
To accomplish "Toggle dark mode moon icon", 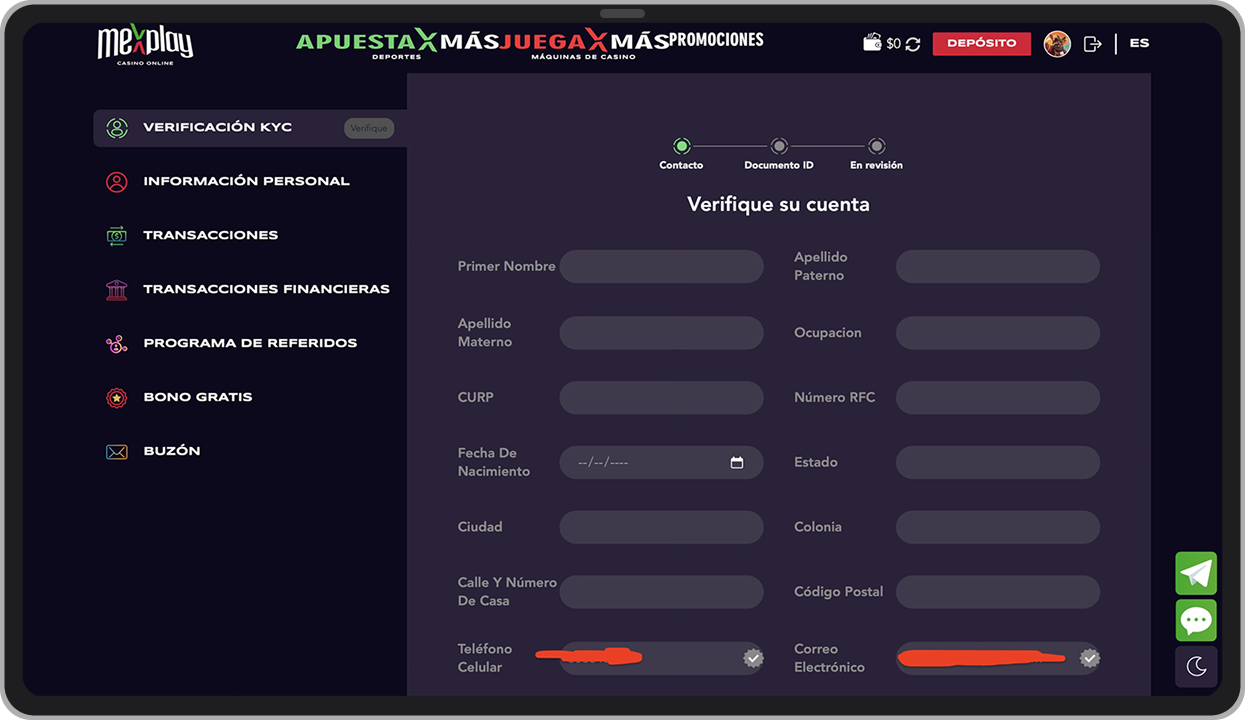I will coord(1196,667).
